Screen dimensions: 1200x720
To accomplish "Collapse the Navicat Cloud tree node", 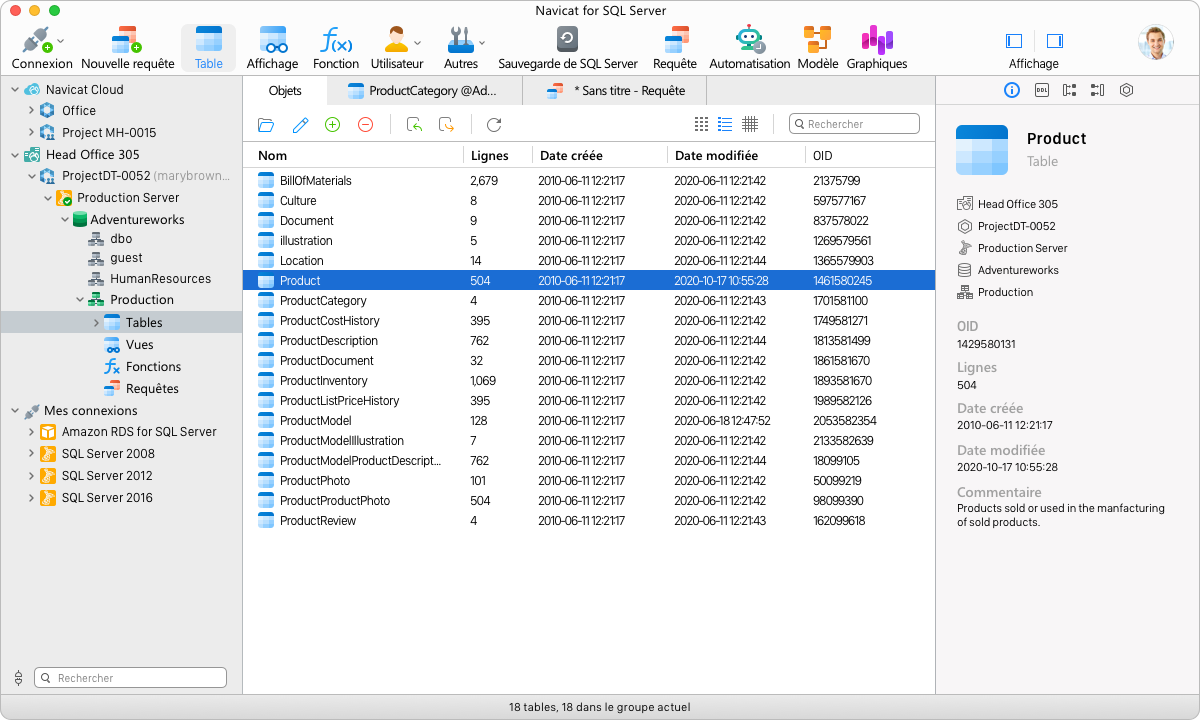I will [15, 90].
